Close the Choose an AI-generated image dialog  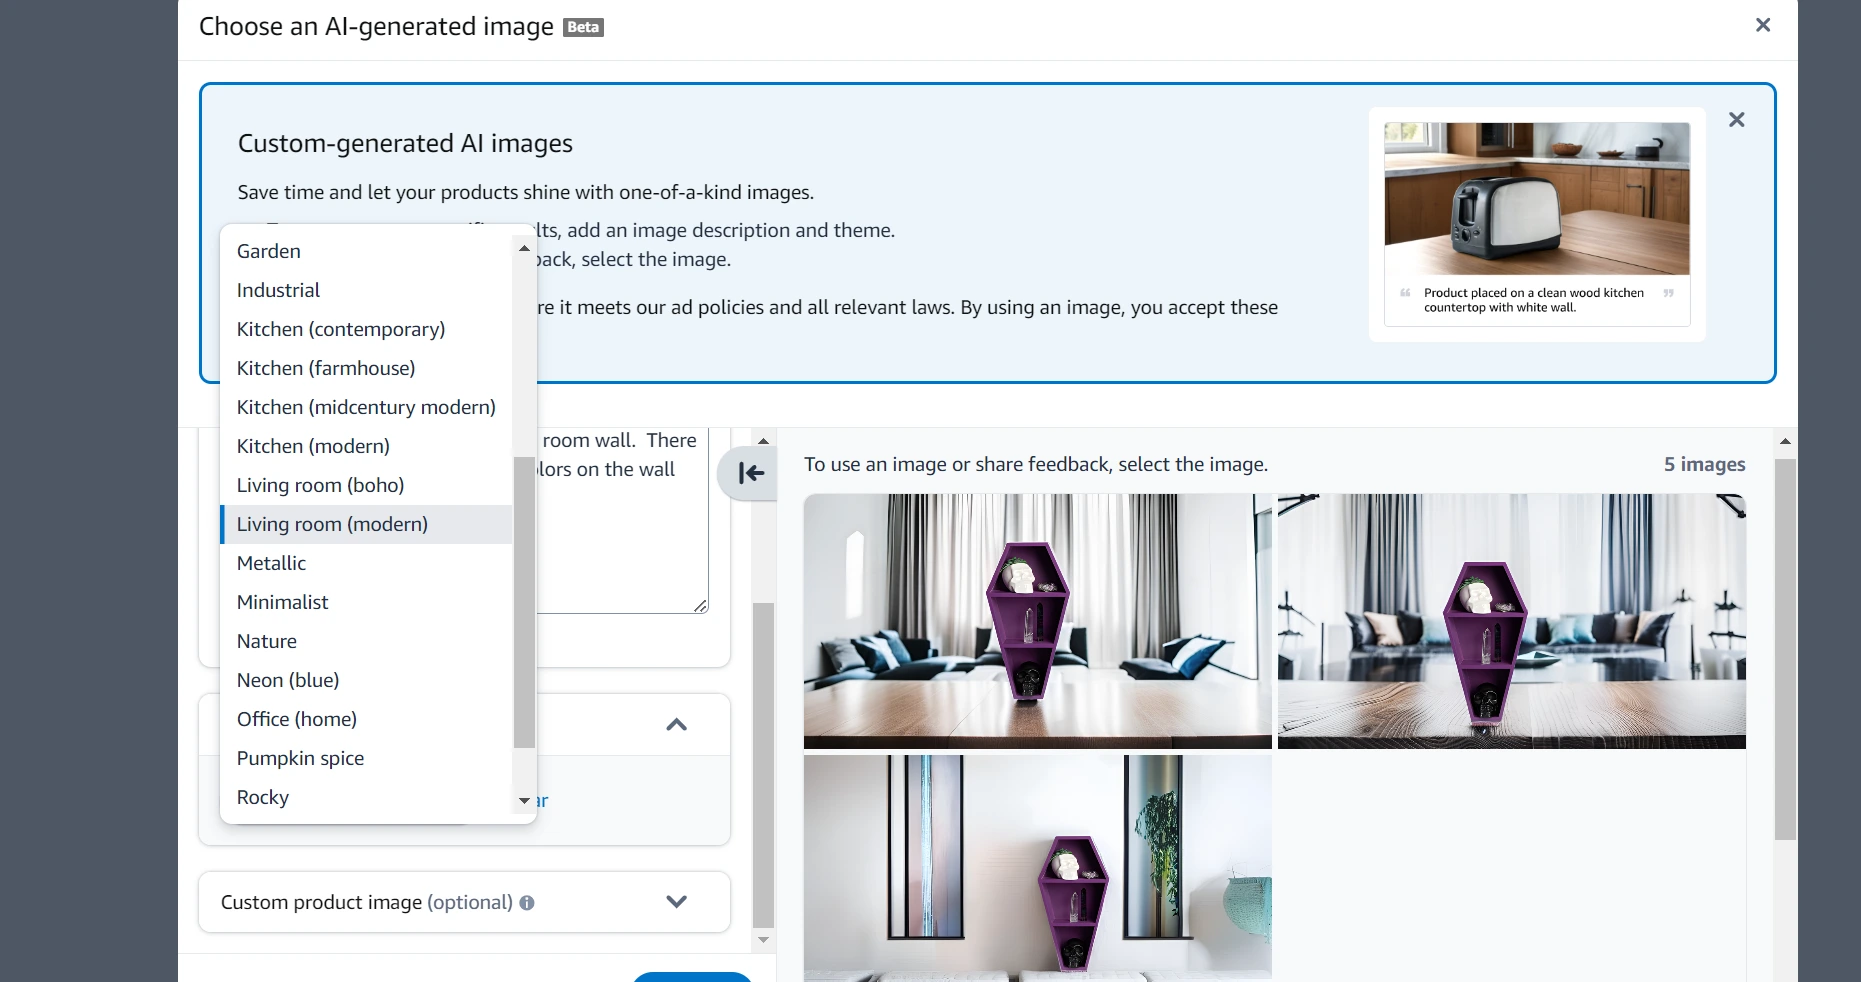coord(1762,25)
